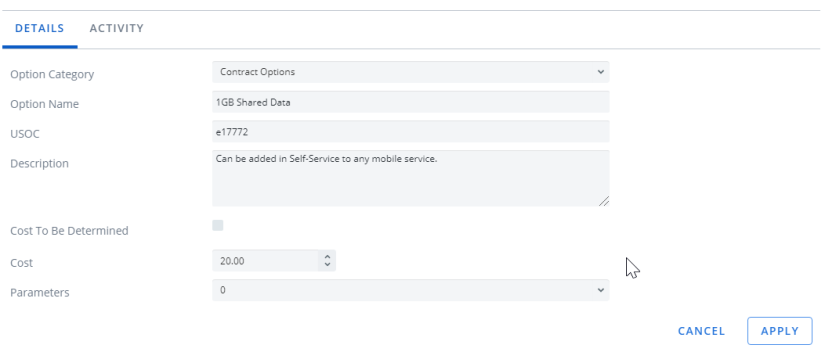Check the Cost To Be Determined checkbox
The image size is (825, 363).
[x=218, y=226]
